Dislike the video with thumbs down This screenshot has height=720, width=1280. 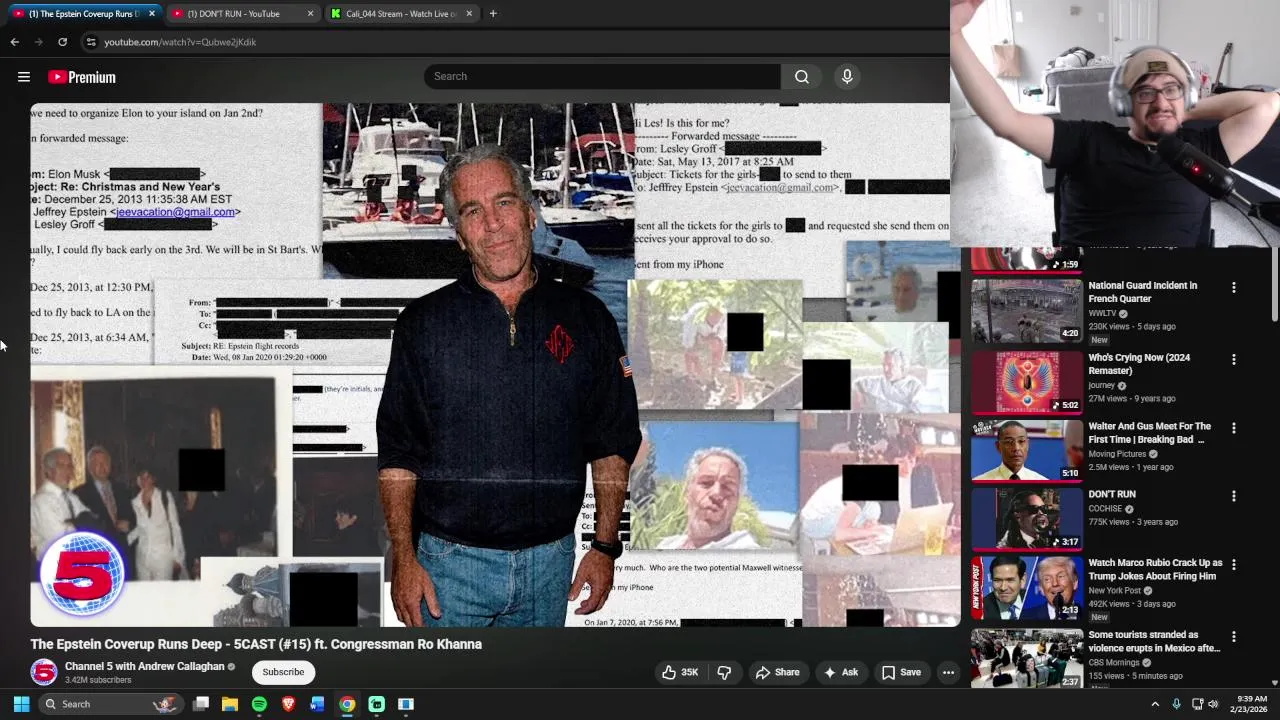(x=724, y=672)
